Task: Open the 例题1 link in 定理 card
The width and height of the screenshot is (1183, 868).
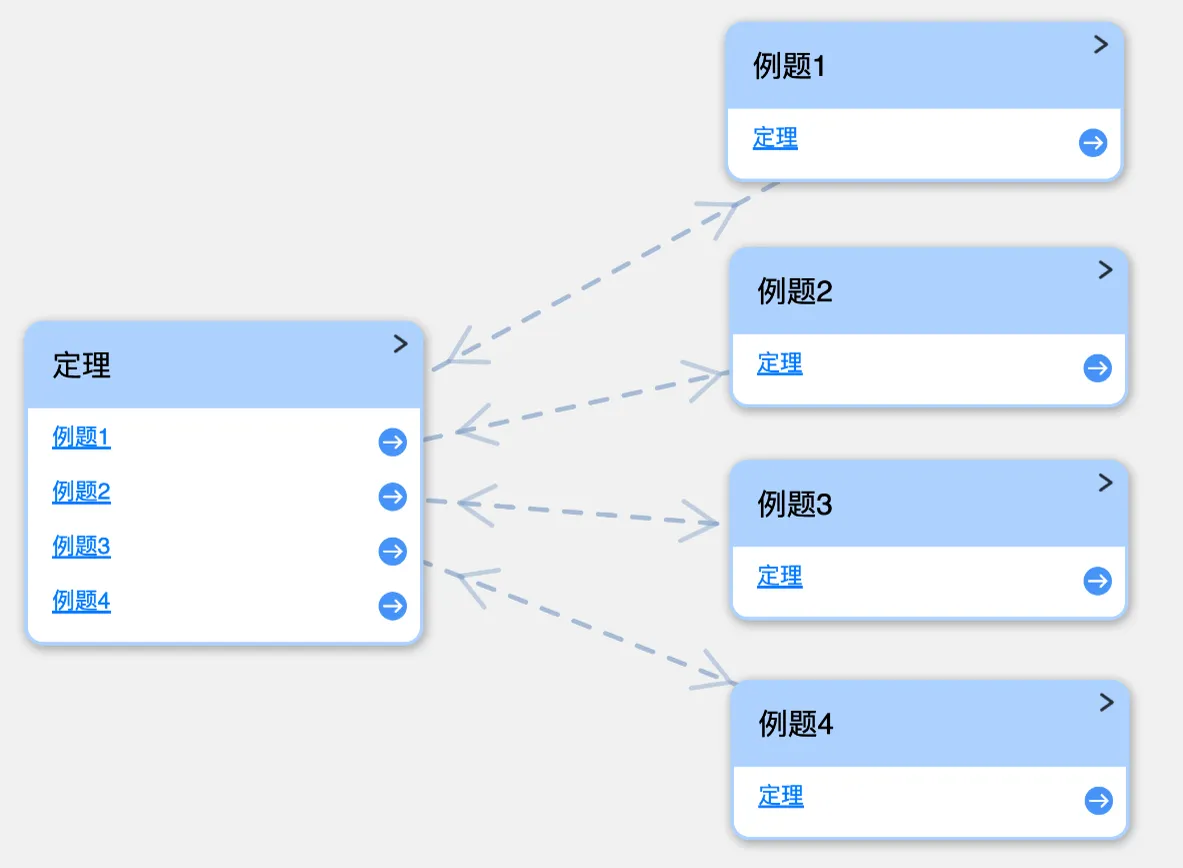Action: pyautogui.click(x=81, y=437)
